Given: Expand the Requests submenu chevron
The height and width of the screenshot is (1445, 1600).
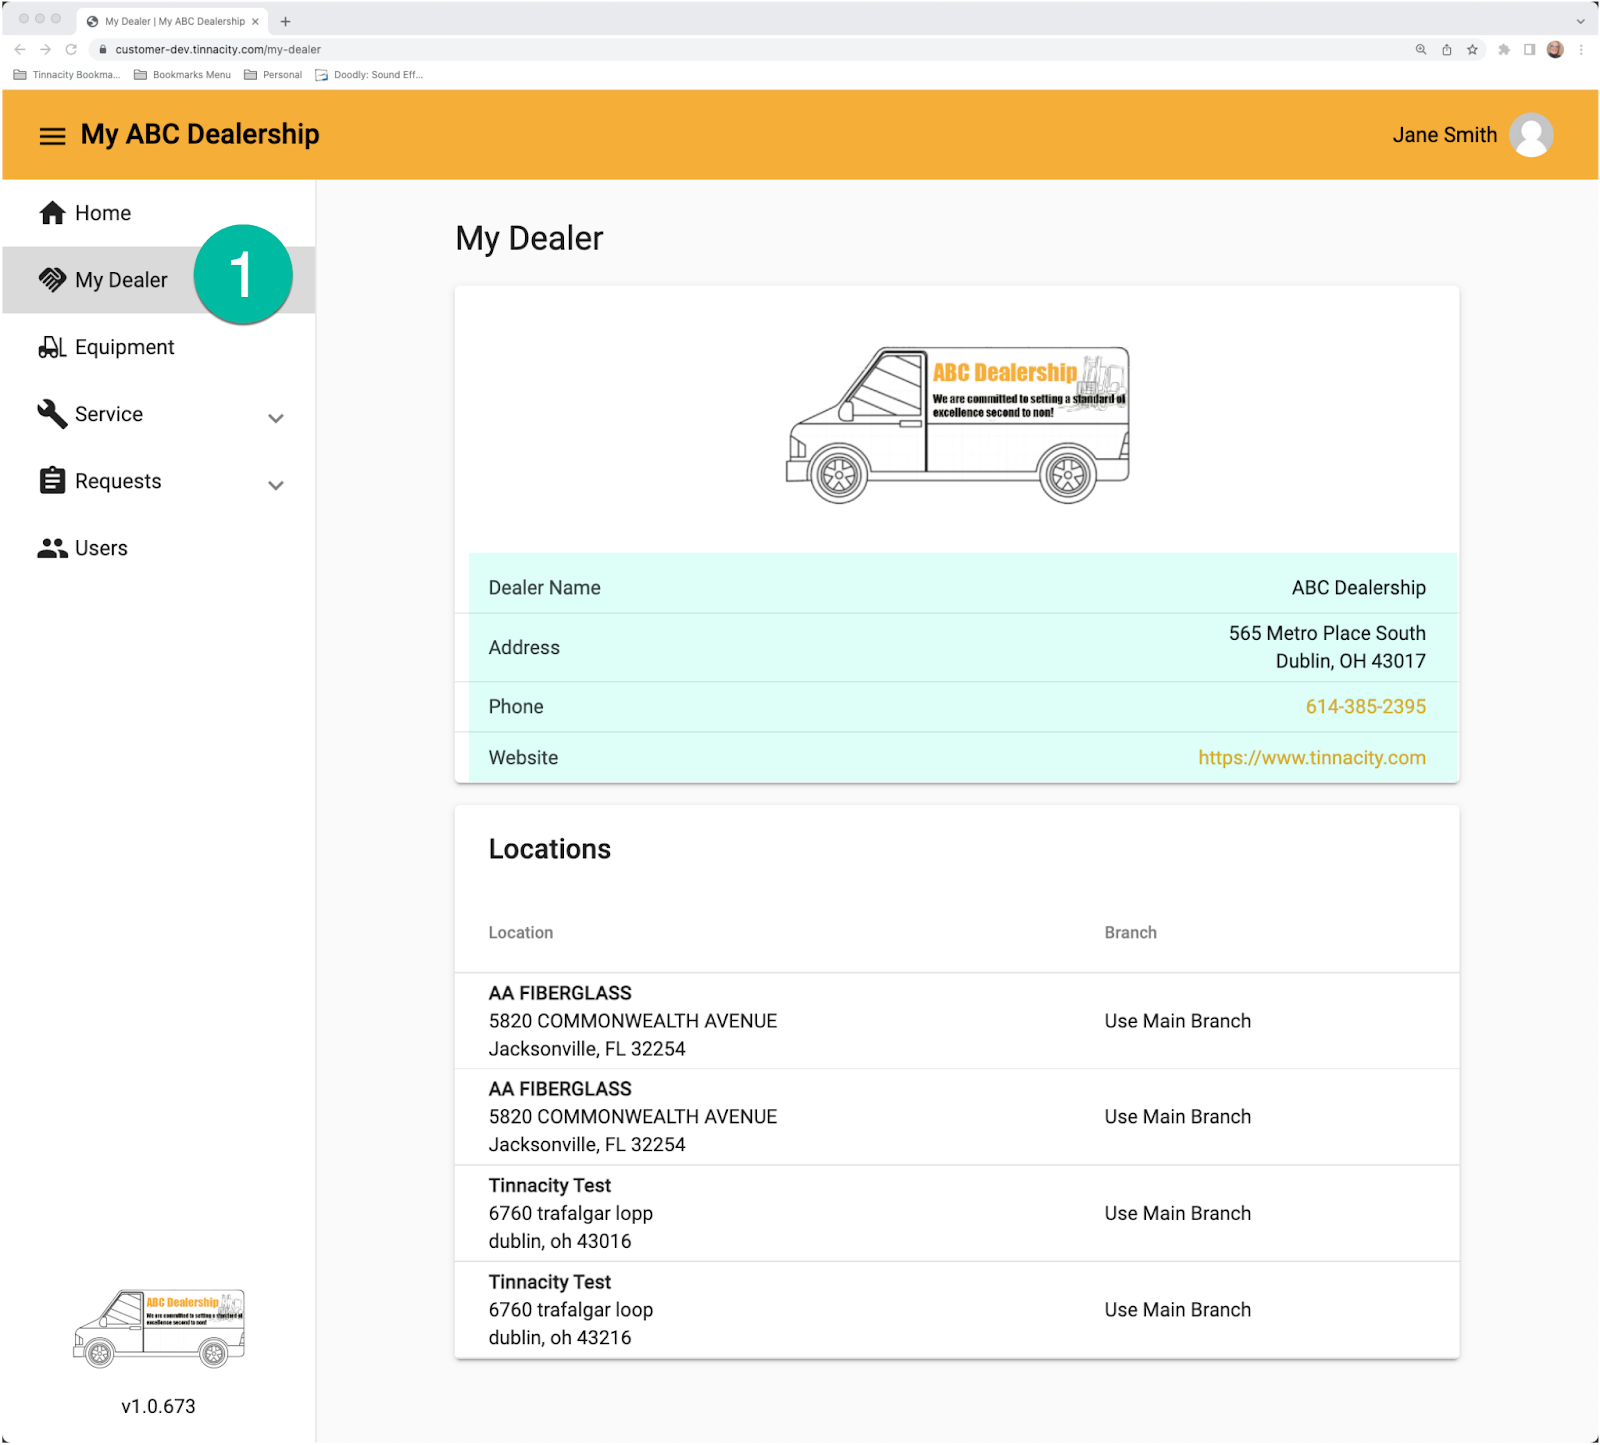Looking at the screenshot, I should (x=276, y=485).
